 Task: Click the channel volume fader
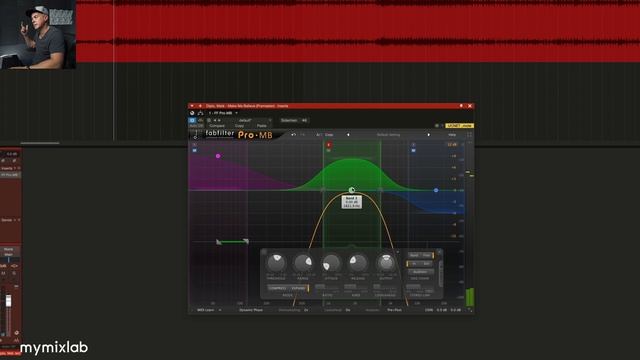point(8,301)
